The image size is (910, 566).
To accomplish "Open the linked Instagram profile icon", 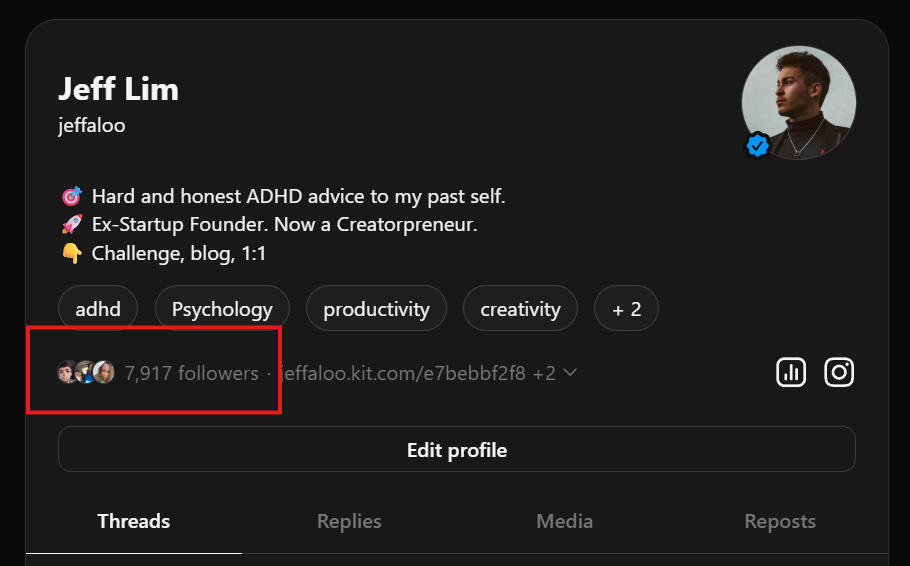I will pyautogui.click(x=839, y=373).
